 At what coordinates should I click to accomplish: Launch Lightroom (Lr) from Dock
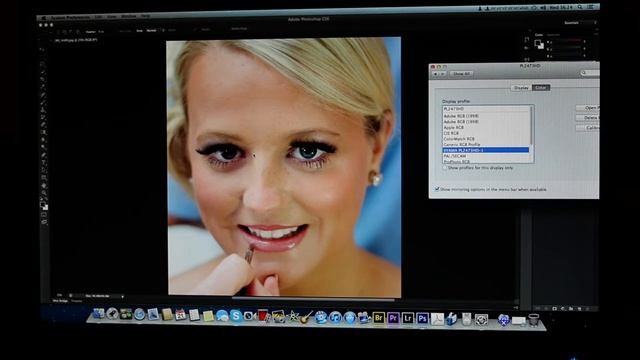pos(408,318)
